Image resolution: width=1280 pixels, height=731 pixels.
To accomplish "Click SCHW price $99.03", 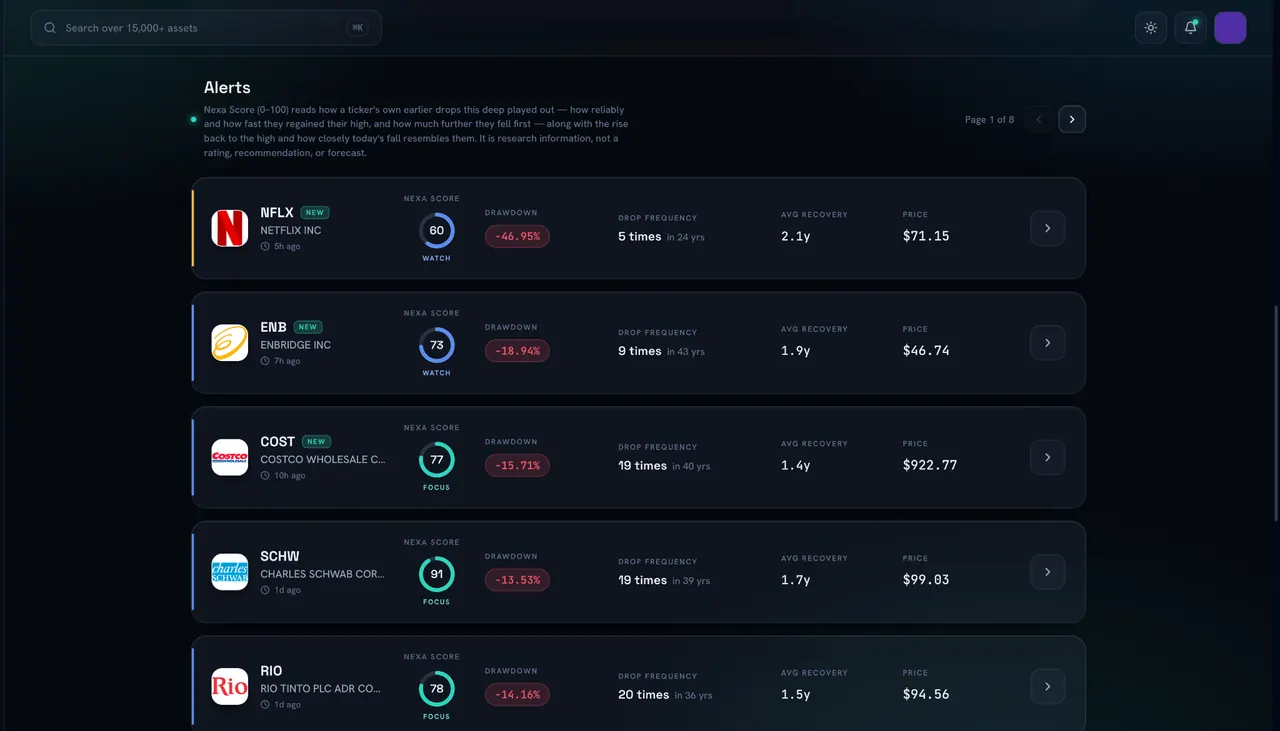I will click(x=926, y=580).
